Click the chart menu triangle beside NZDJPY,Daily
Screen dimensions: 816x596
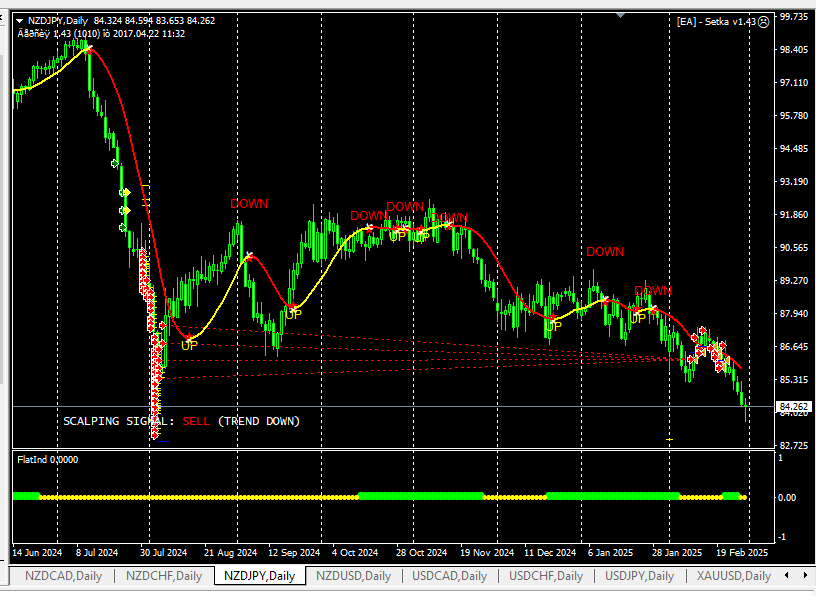point(20,21)
